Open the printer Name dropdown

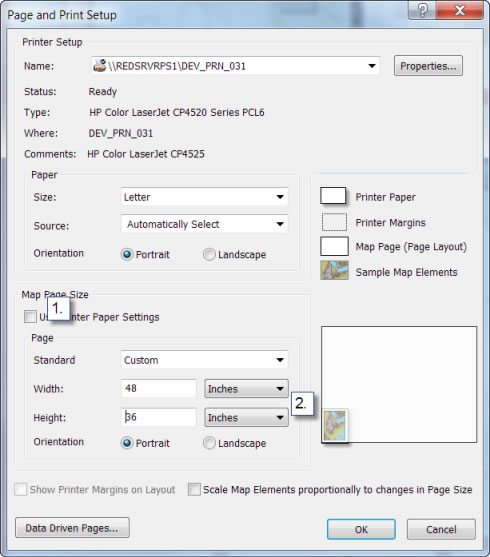point(372,66)
